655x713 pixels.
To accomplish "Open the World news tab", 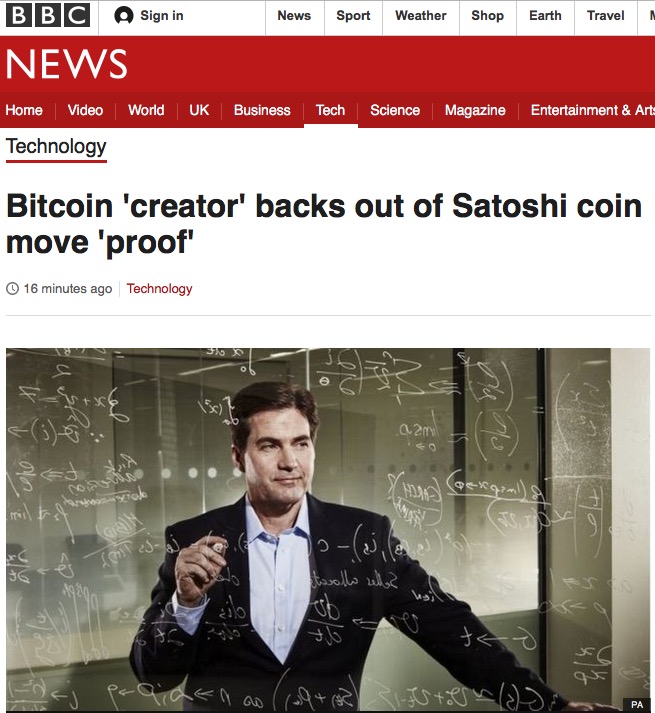I will click(146, 110).
